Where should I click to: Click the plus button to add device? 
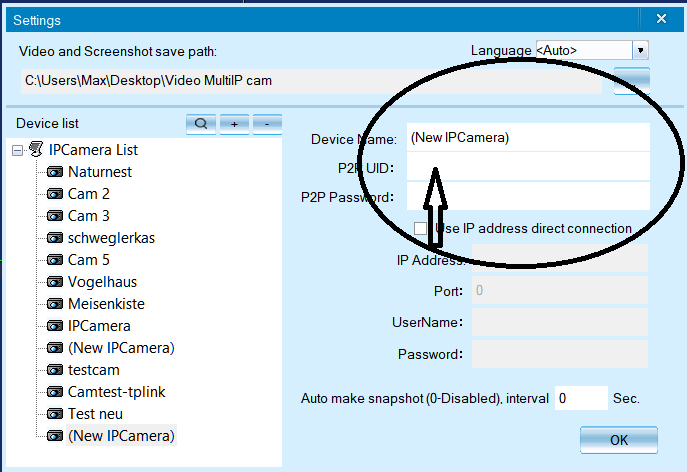(x=234, y=124)
